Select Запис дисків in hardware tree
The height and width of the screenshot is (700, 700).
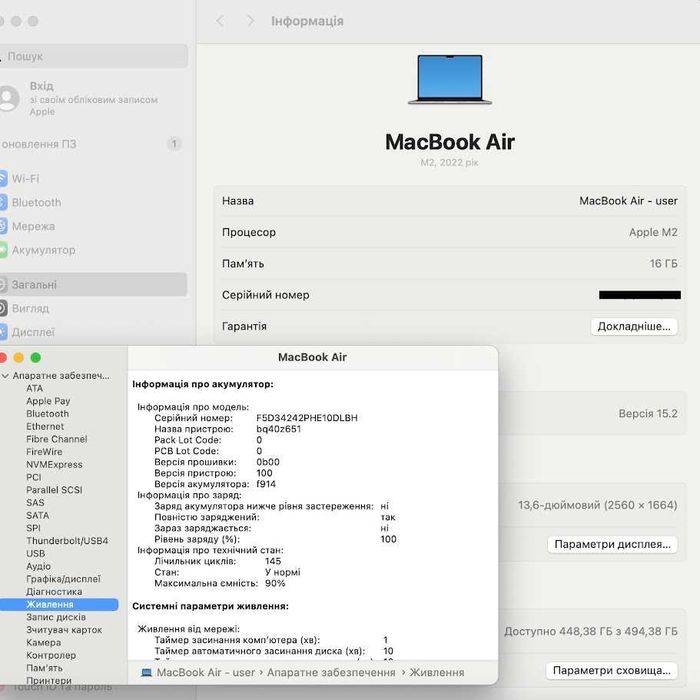56,617
